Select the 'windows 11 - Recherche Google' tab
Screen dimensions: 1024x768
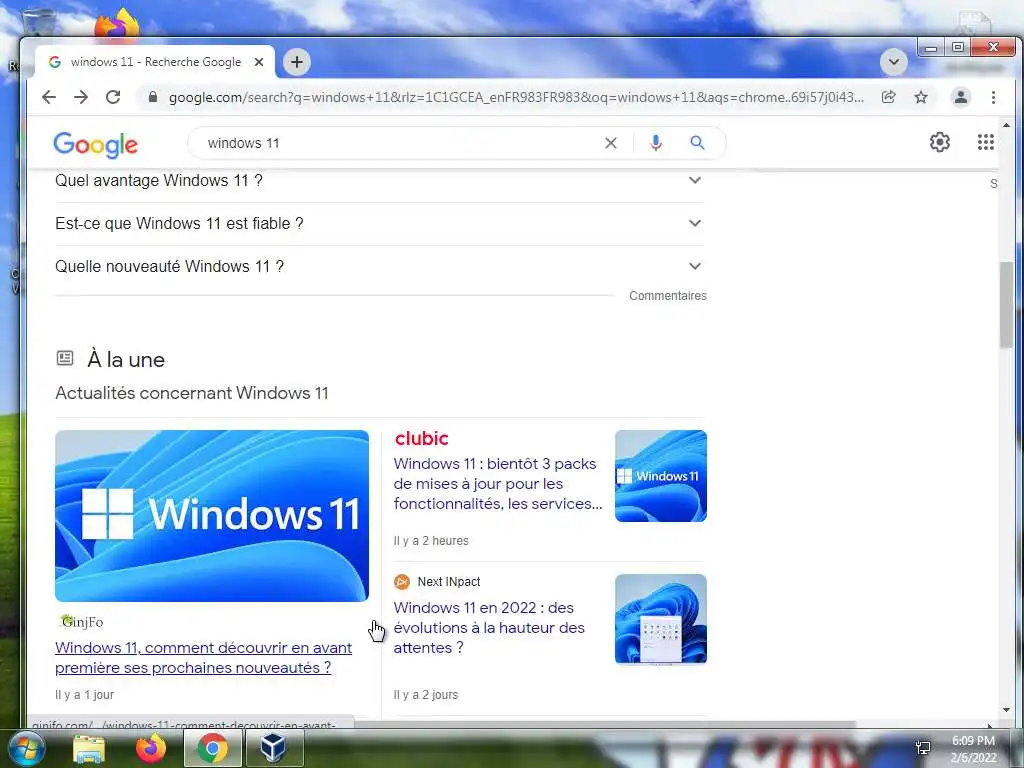tap(155, 62)
